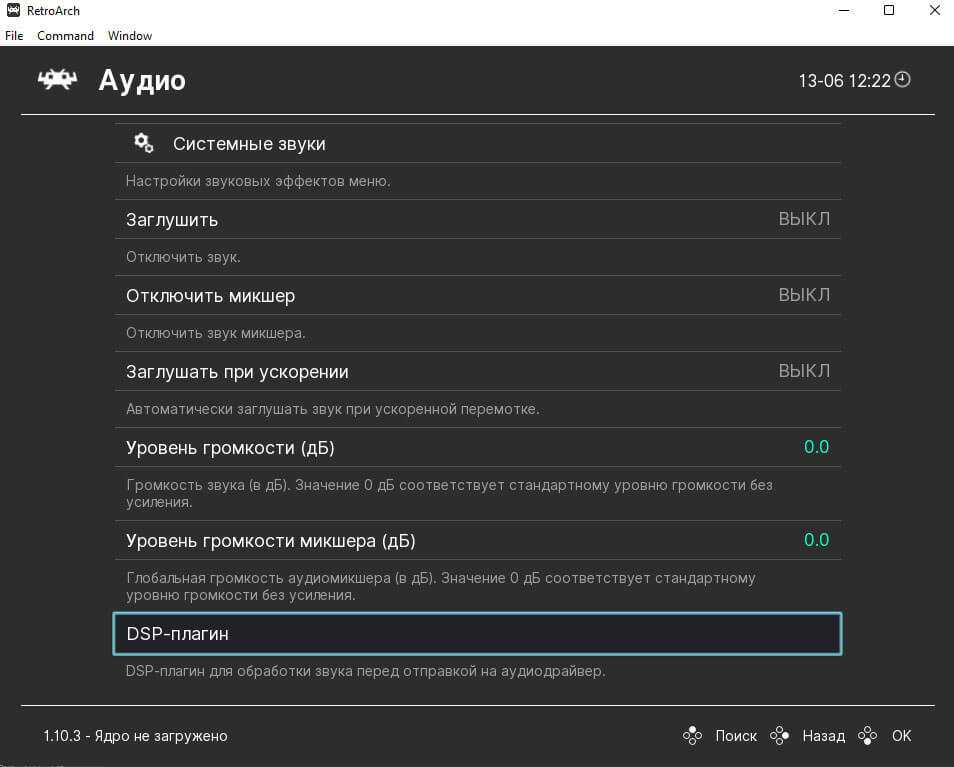Click the RetroArch title bar app icon
Image resolution: width=954 pixels, height=767 pixels.
click(x=13, y=11)
